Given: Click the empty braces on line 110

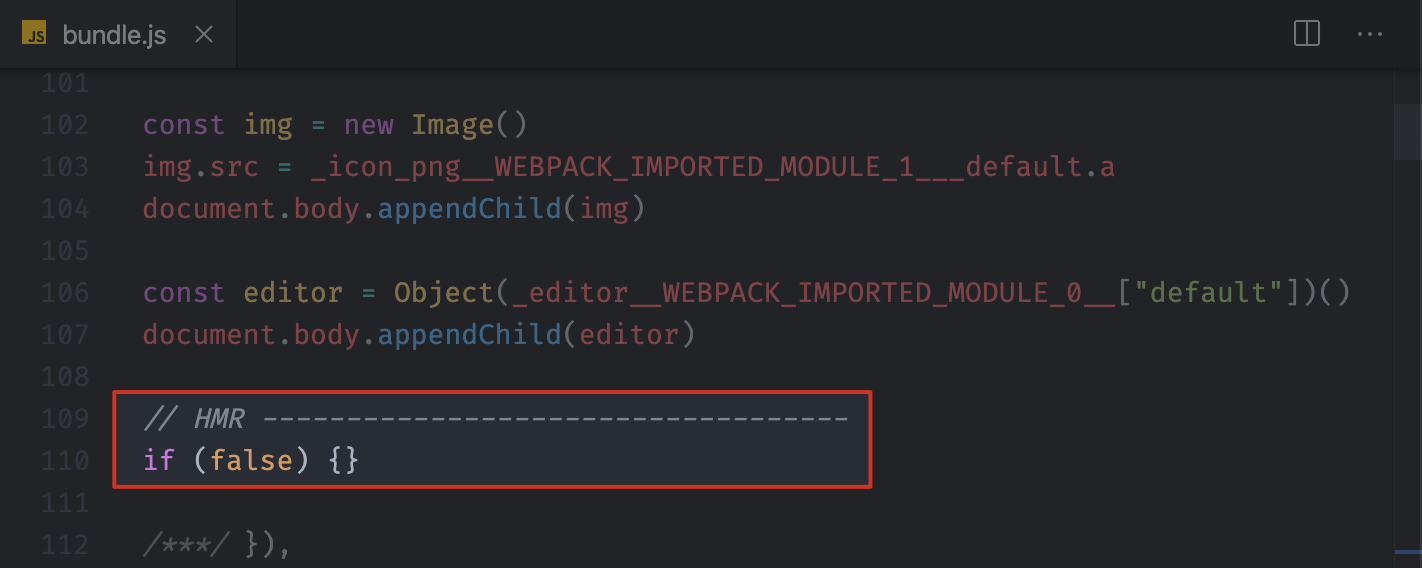Looking at the screenshot, I should [x=344, y=461].
